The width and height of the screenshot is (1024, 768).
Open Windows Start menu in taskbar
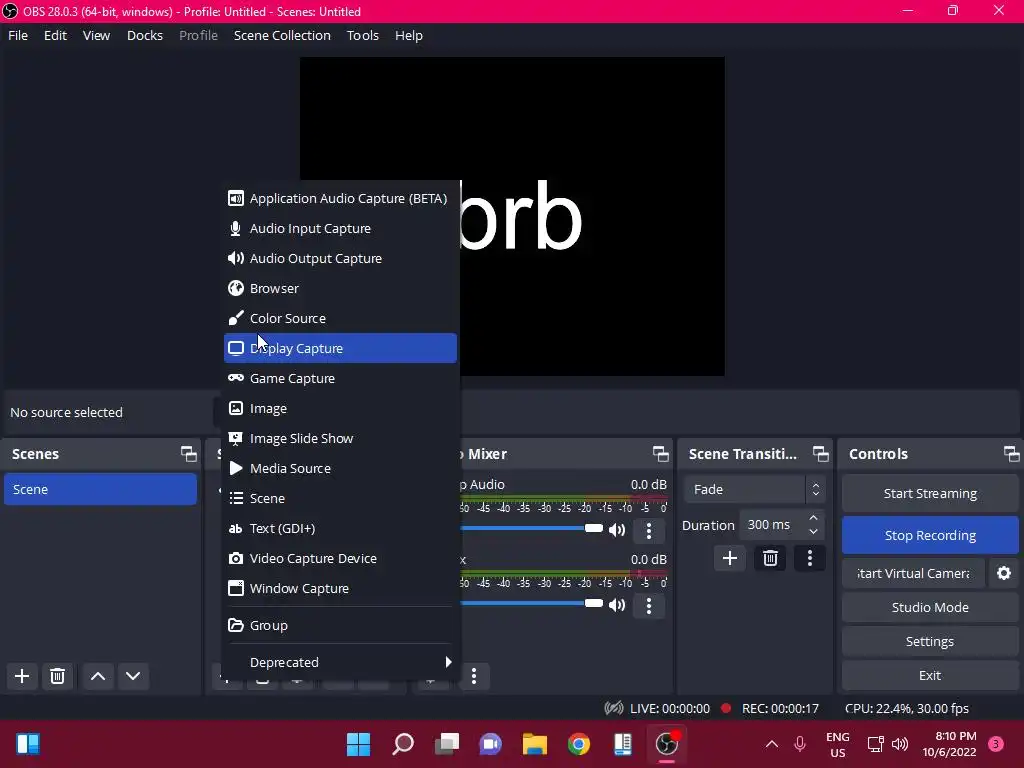click(358, 744)
